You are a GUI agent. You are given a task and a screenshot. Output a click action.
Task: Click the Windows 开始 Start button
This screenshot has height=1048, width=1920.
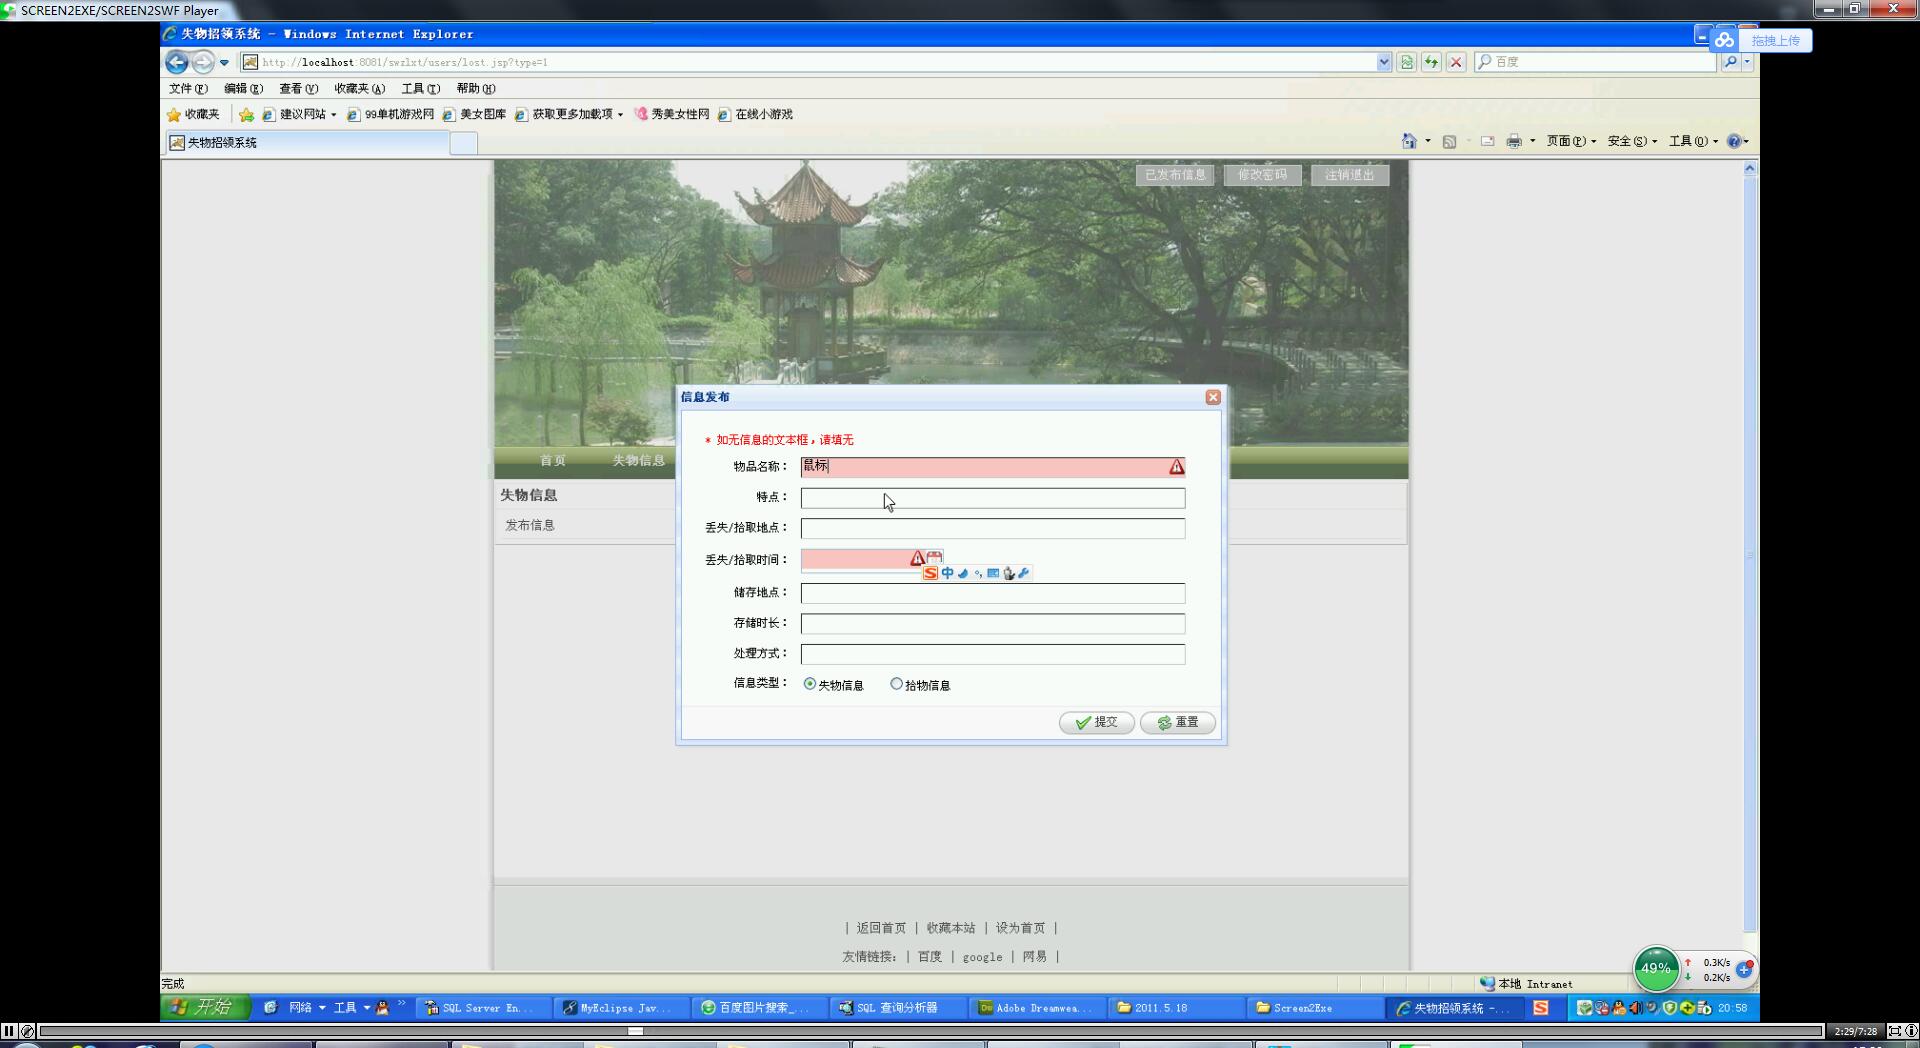point(205,1007)
